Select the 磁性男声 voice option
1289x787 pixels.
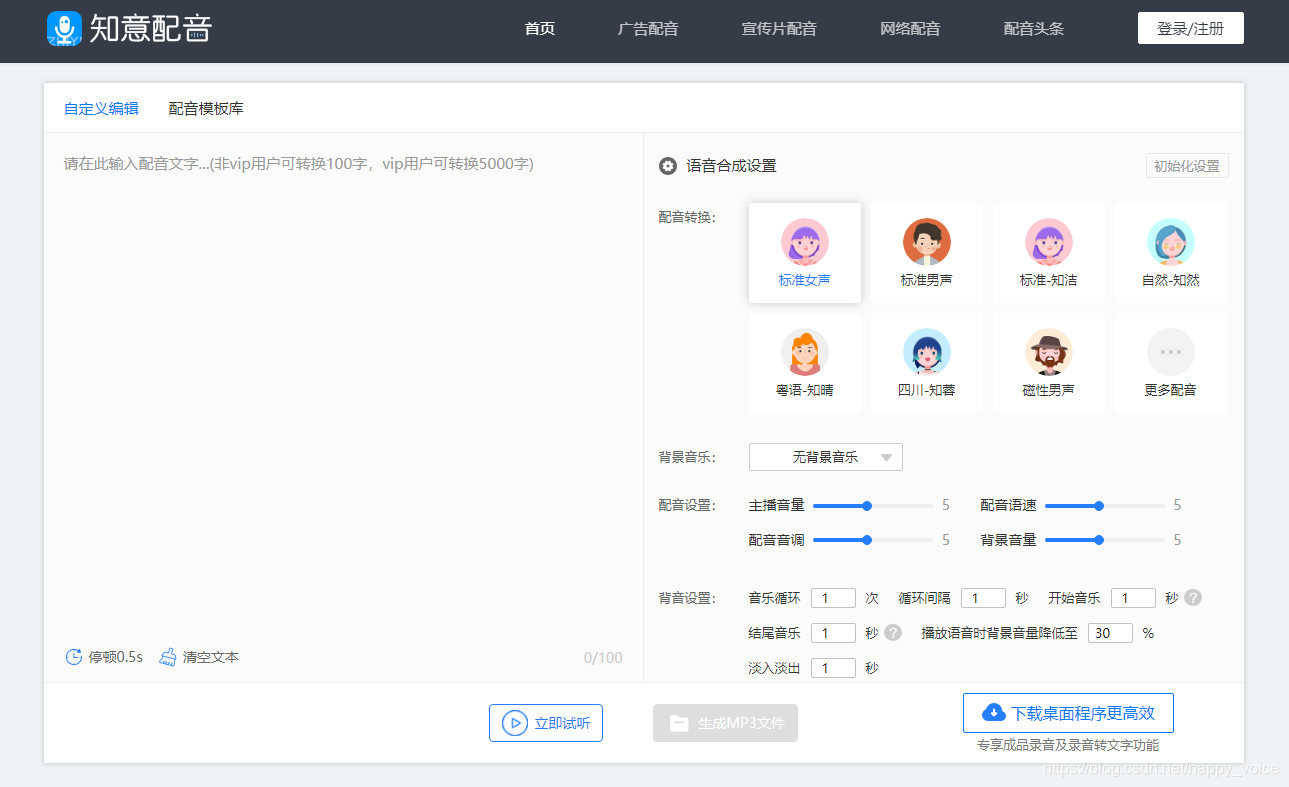1048,360
